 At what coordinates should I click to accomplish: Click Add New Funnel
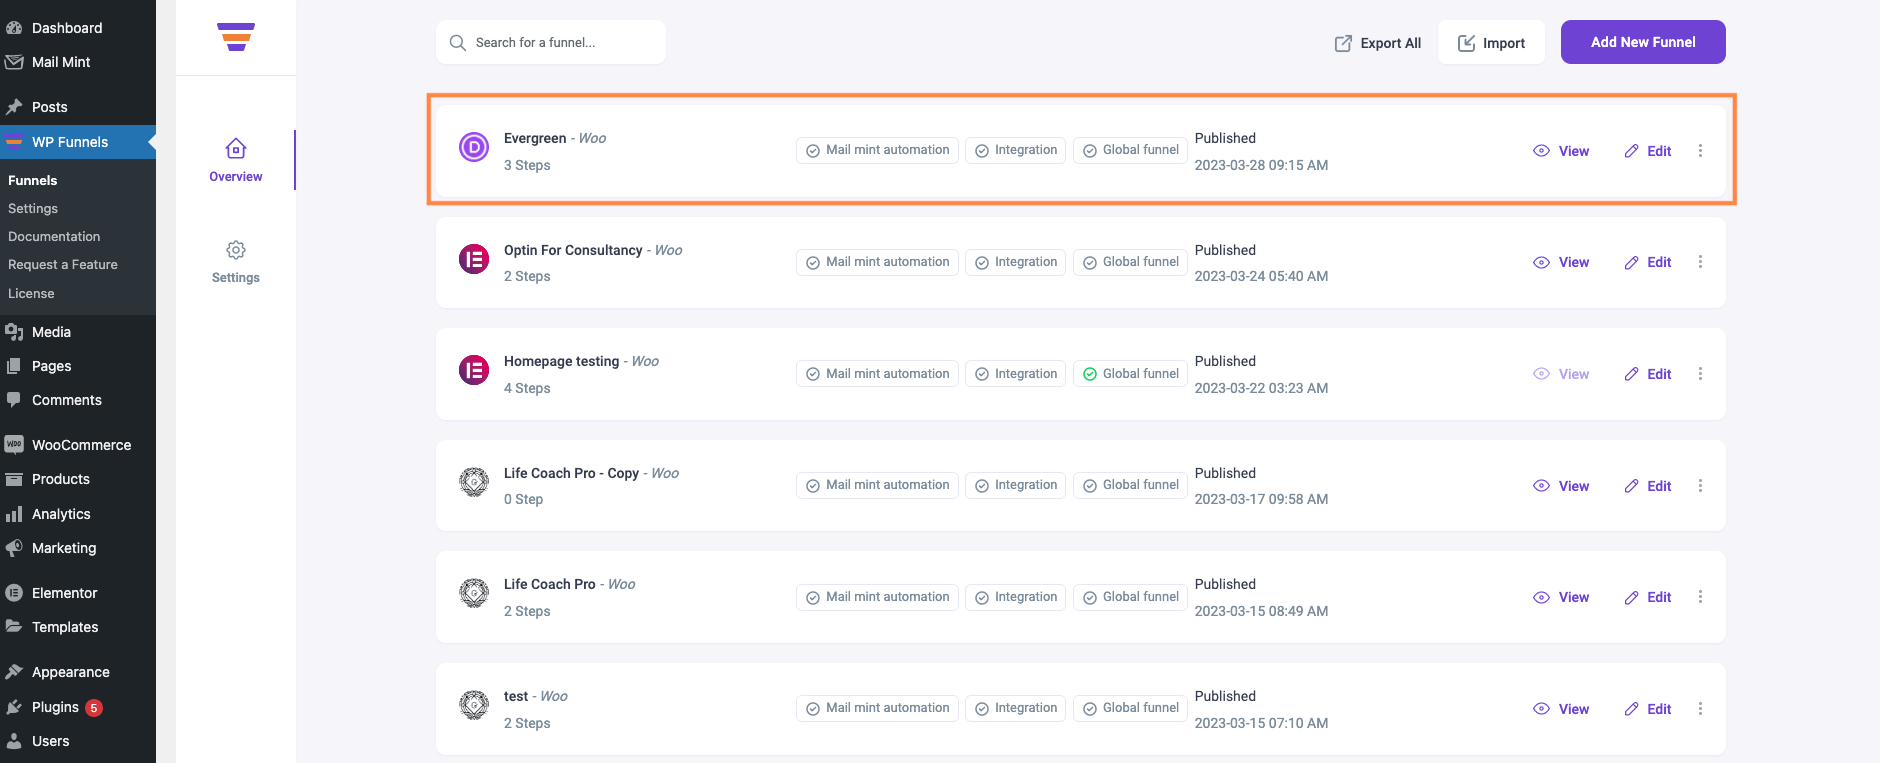click(x=1643, y=42)
